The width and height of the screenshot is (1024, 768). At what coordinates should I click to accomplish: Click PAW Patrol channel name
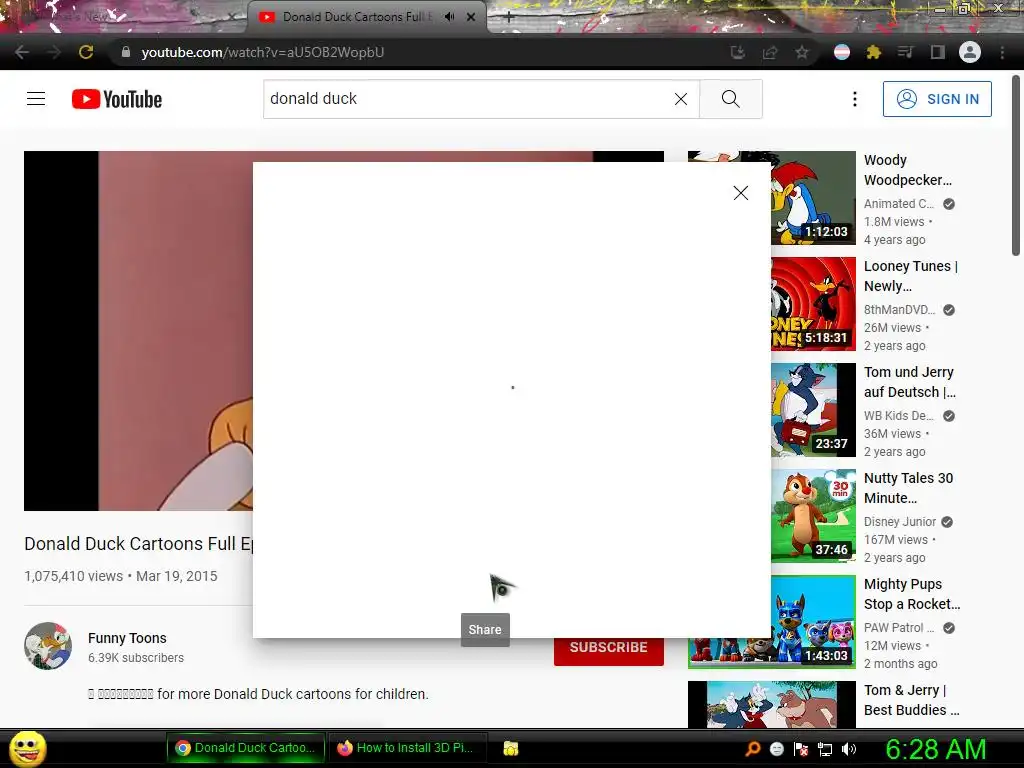[899, 628]
